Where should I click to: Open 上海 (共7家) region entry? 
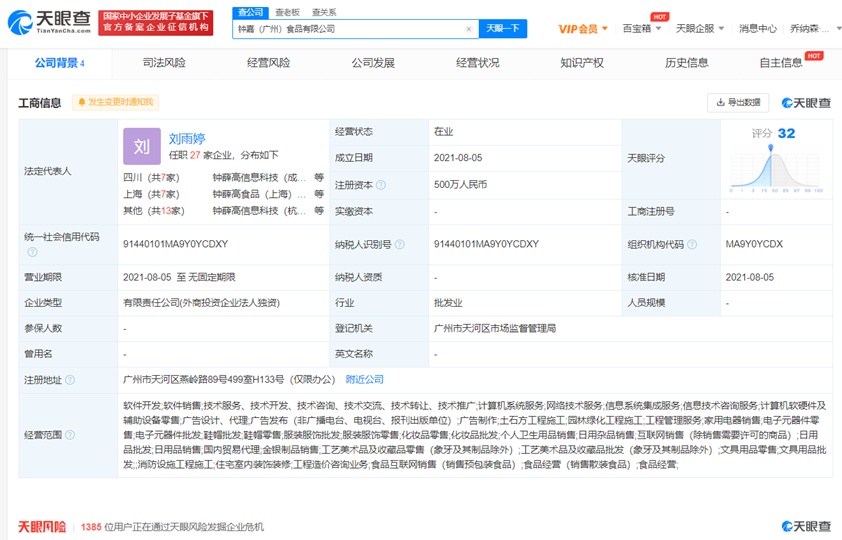151,194
